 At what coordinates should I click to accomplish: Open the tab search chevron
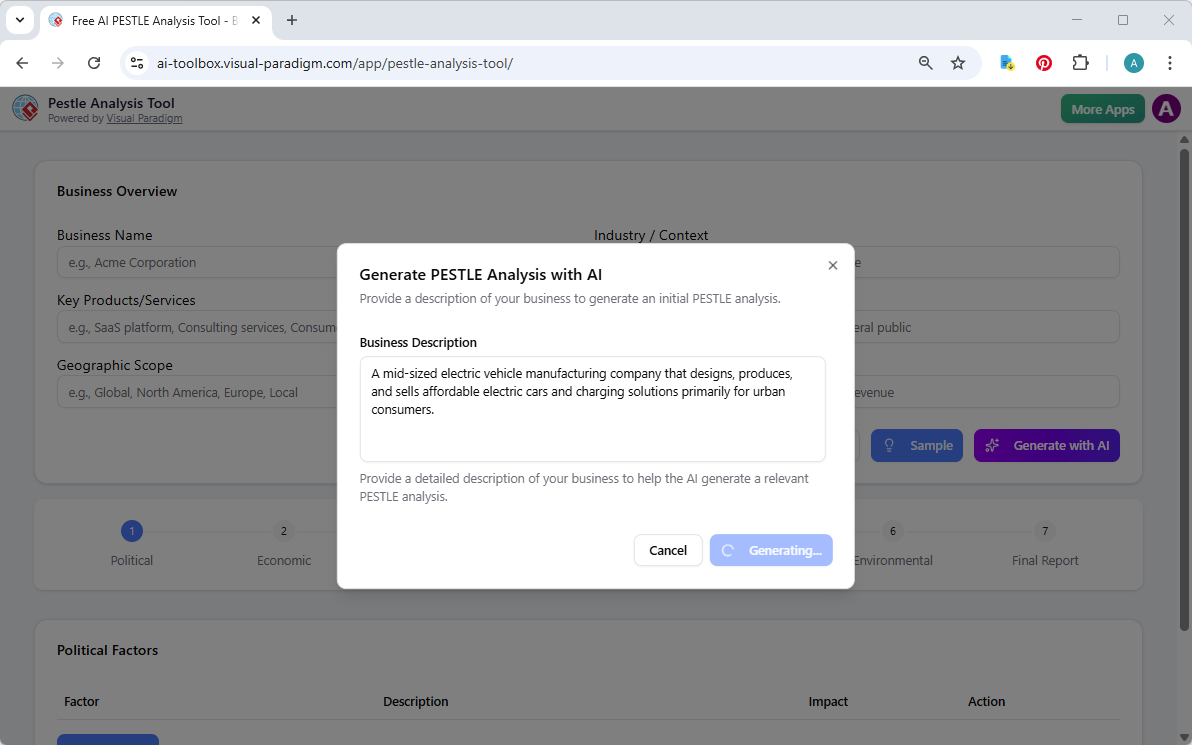(x=19, y=20)
